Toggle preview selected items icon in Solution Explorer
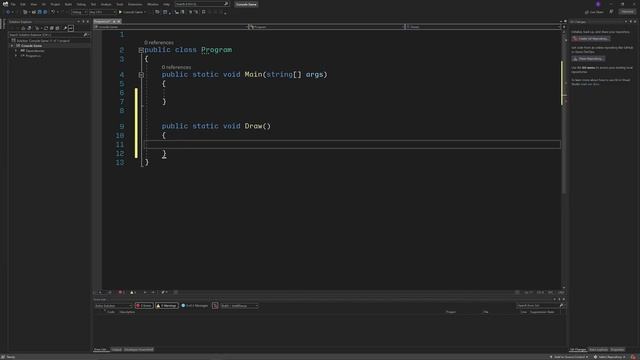The width and height of the screenshot is (640, 360). pyautogui.click(x=71, y=28)
